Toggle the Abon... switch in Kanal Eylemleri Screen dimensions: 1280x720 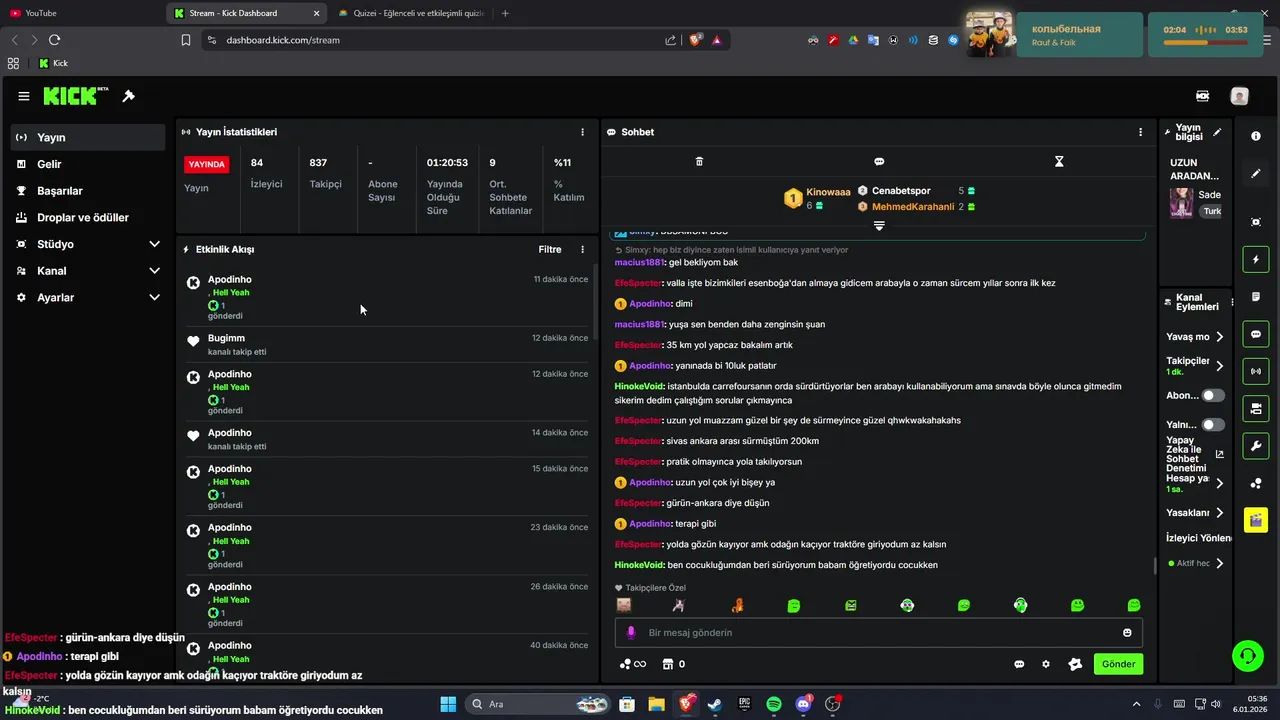point(1213,396)
